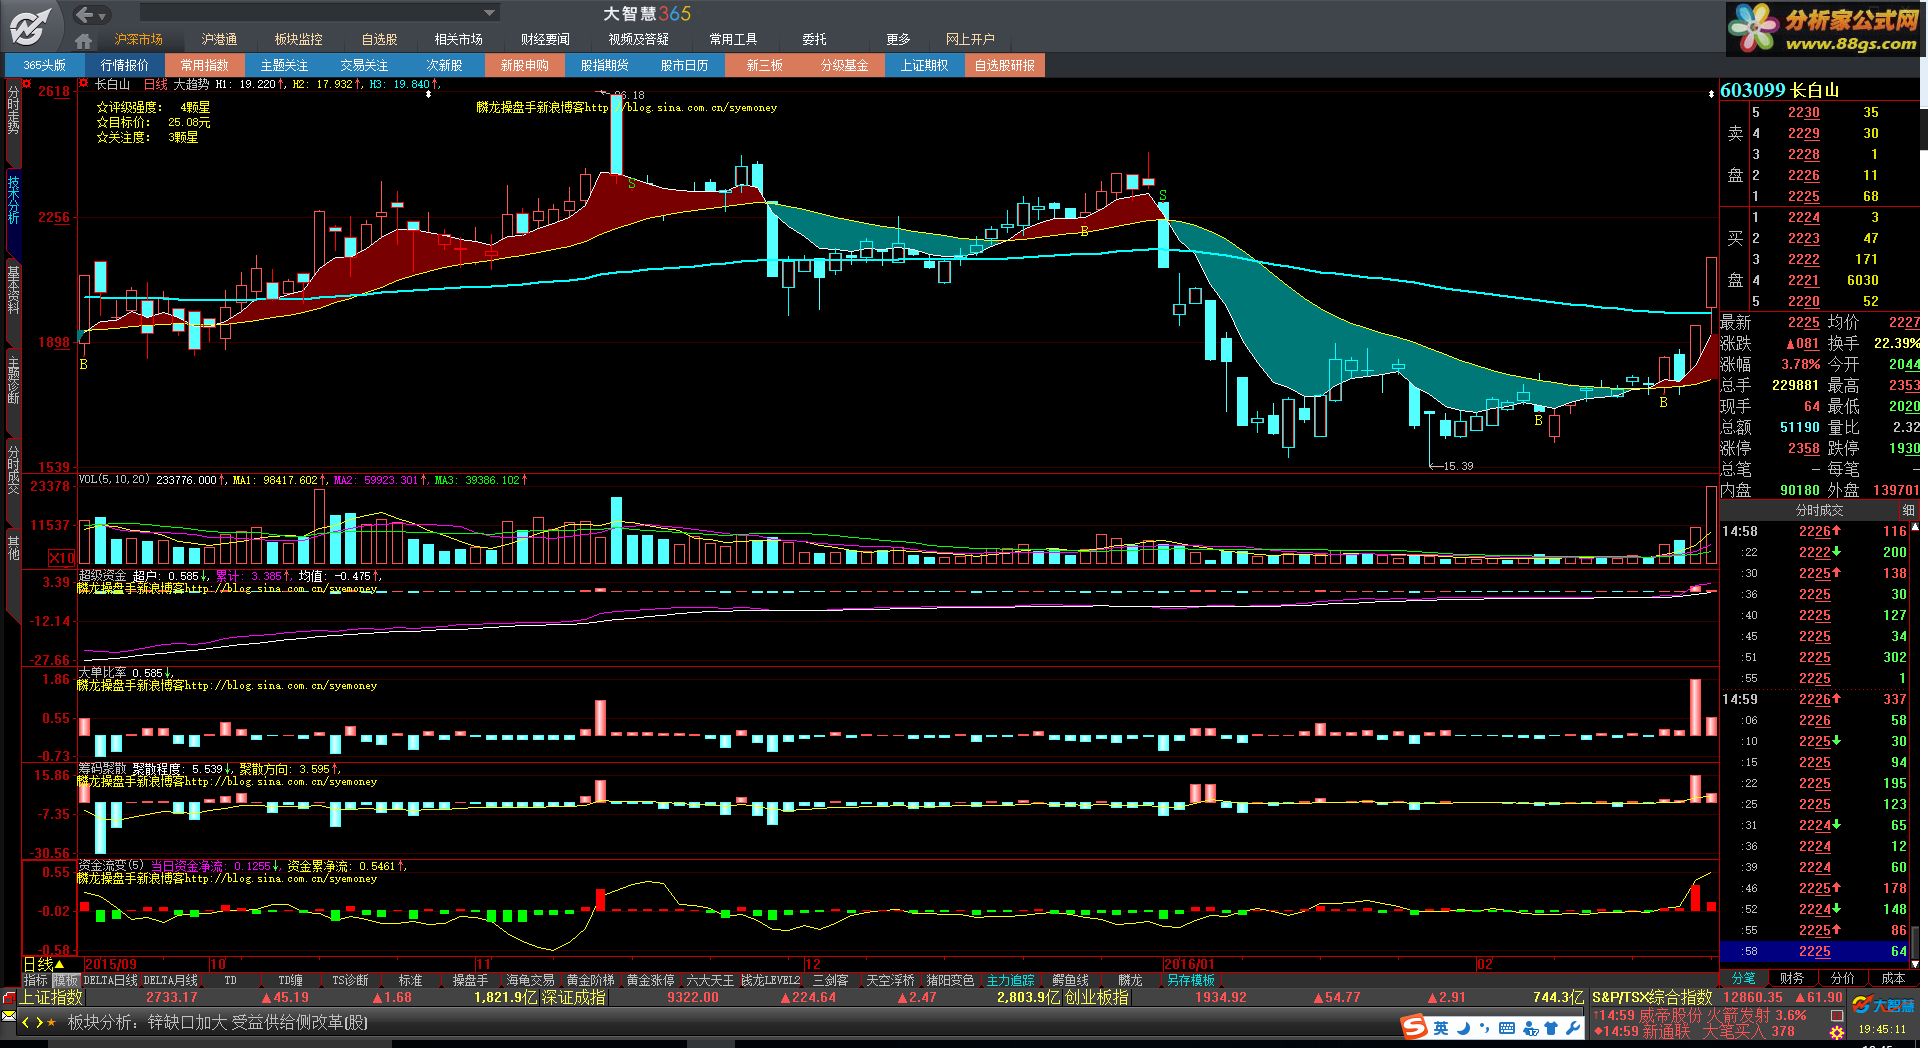The height and width of the screenshot is (1048, 1928).
Task: Click the left arrow in news ticker
Action: [26, 1022]
